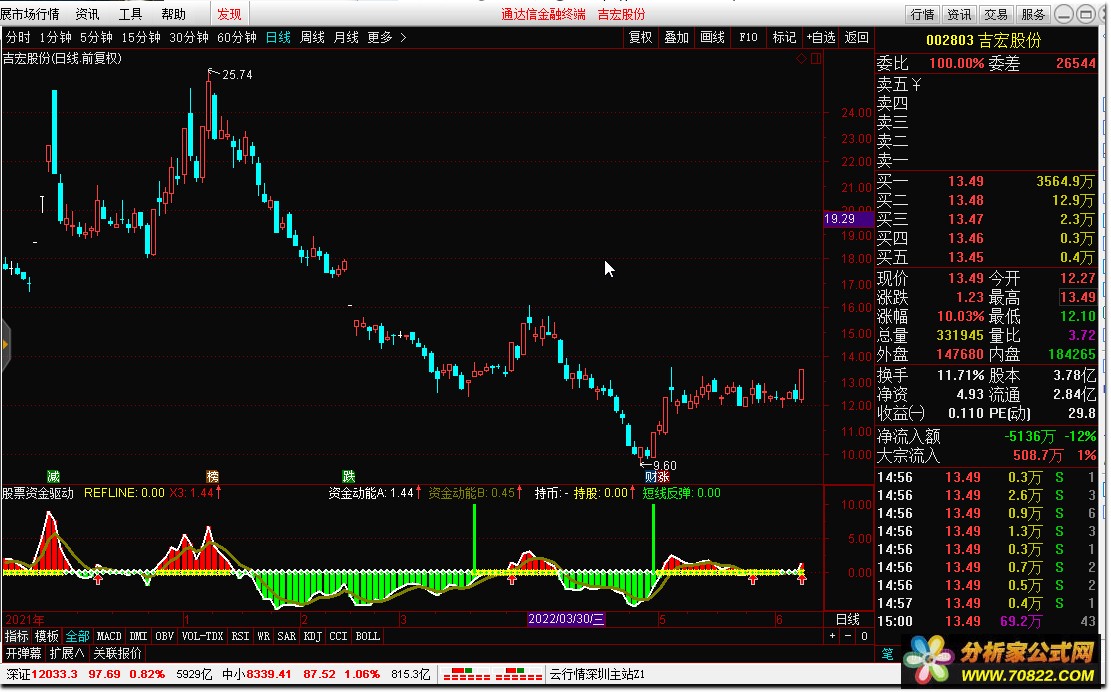Screen dimensions: 1111x692
Task: Click the 行情 top-right button
Action: [x=923, y=14]
